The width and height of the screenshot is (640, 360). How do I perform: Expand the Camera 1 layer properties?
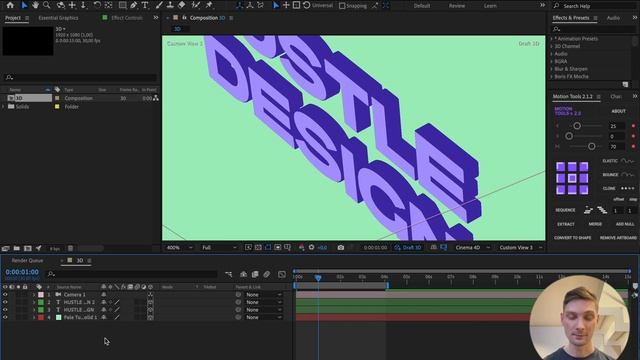[34, 295]
